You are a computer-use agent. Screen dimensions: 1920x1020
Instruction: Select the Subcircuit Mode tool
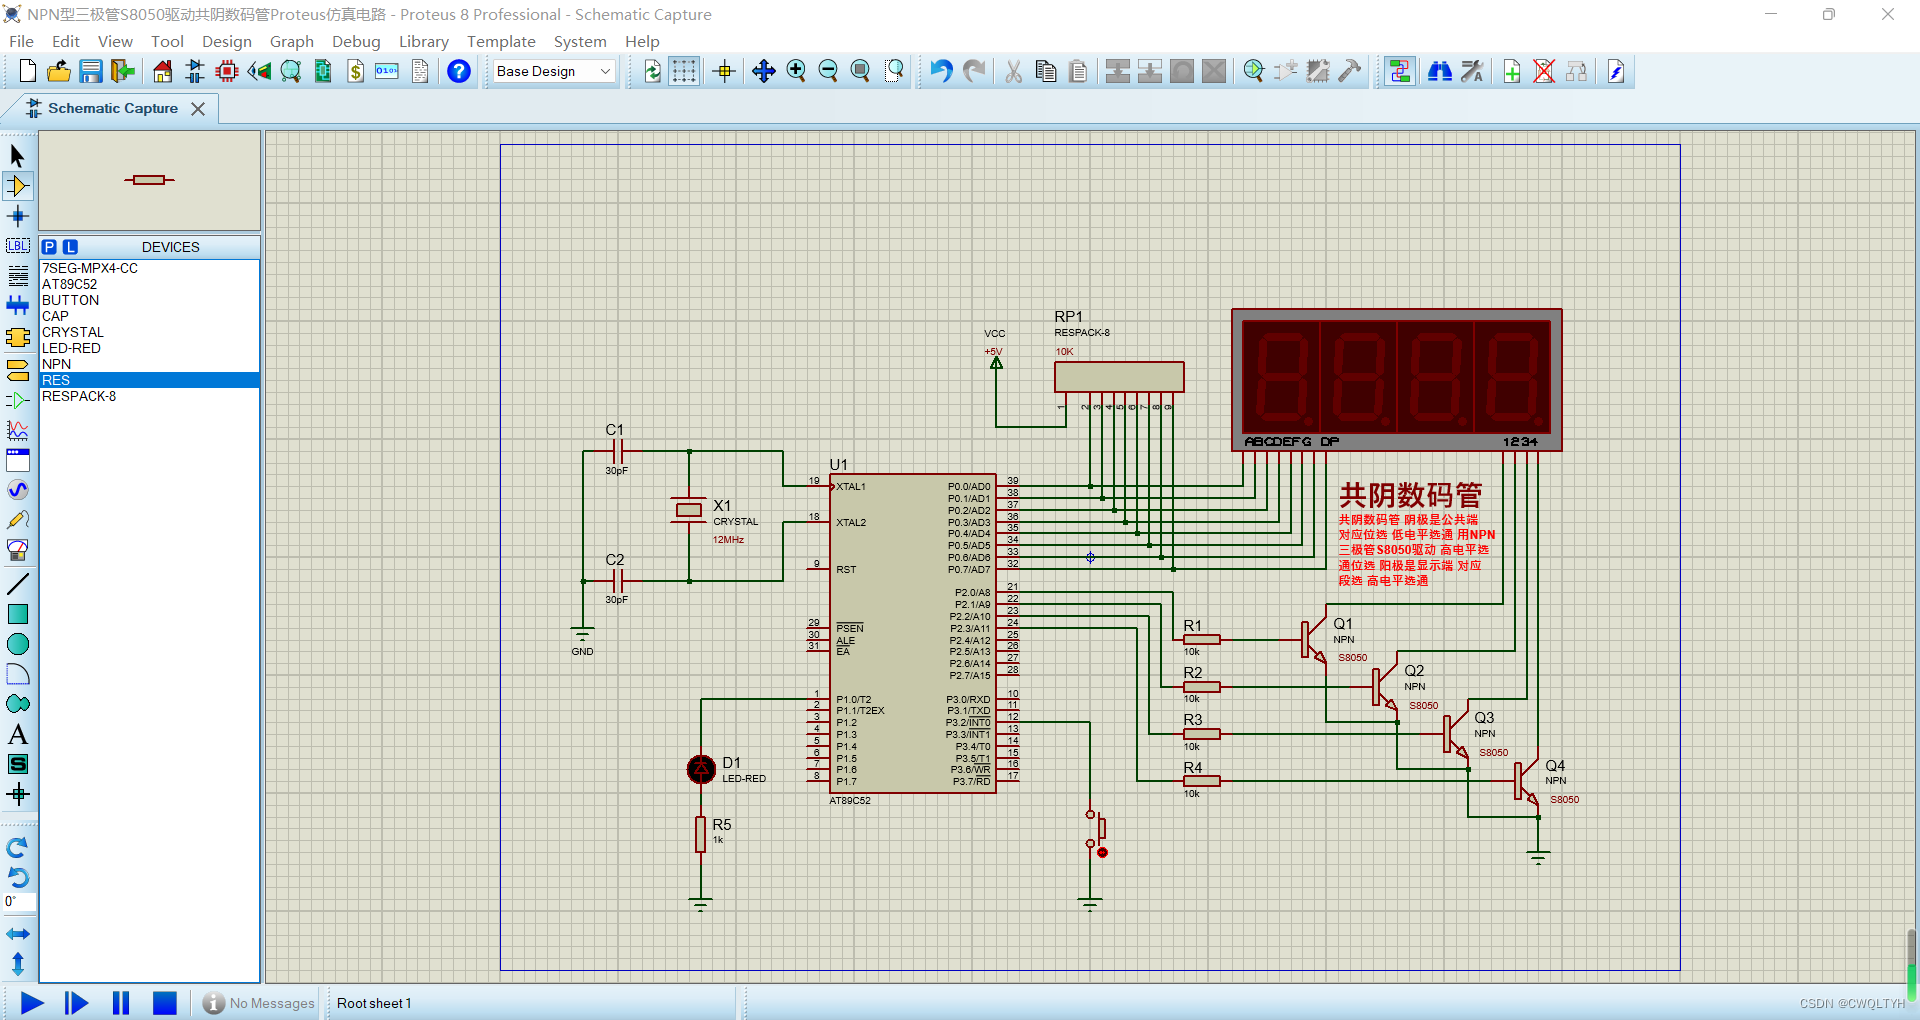pyautogui.click(x=17, y=337)
